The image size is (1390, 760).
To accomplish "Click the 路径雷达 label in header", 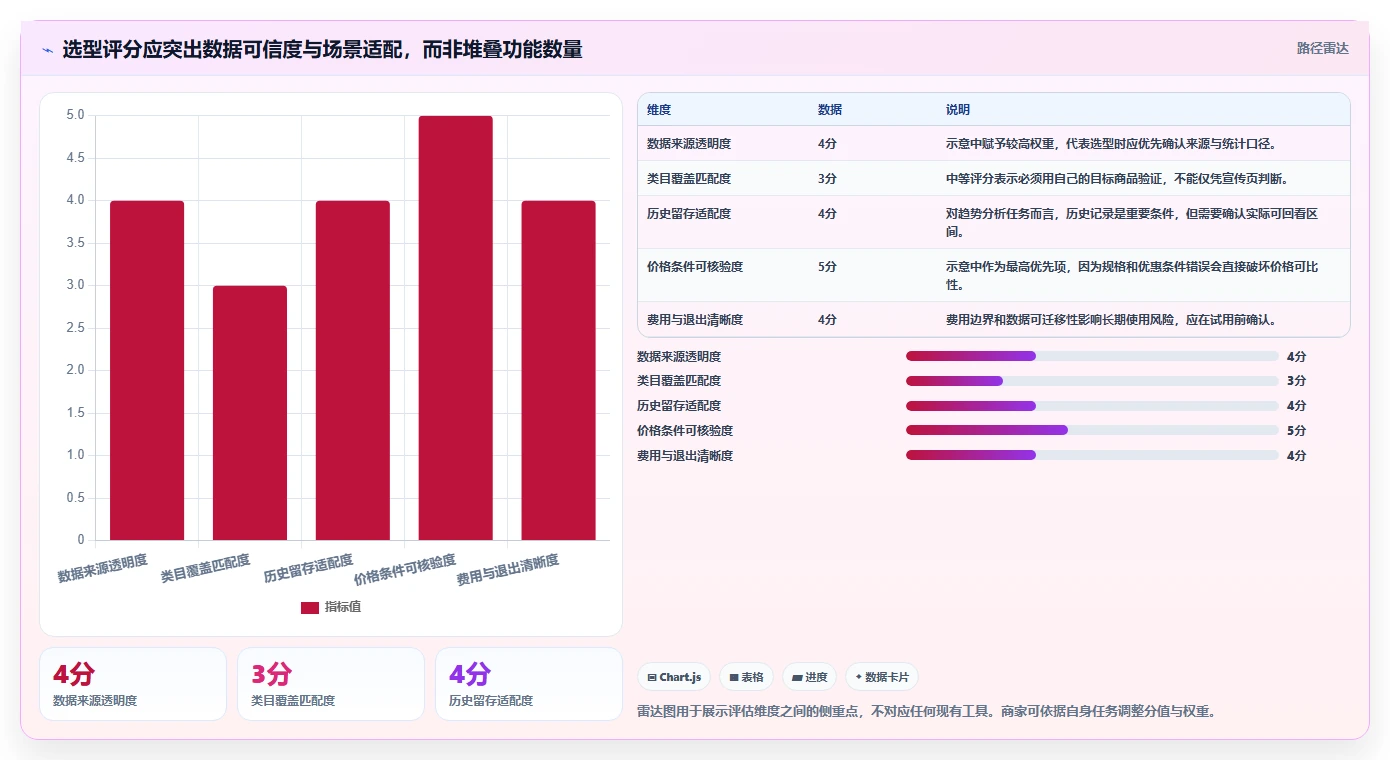I will [1322, 48].
